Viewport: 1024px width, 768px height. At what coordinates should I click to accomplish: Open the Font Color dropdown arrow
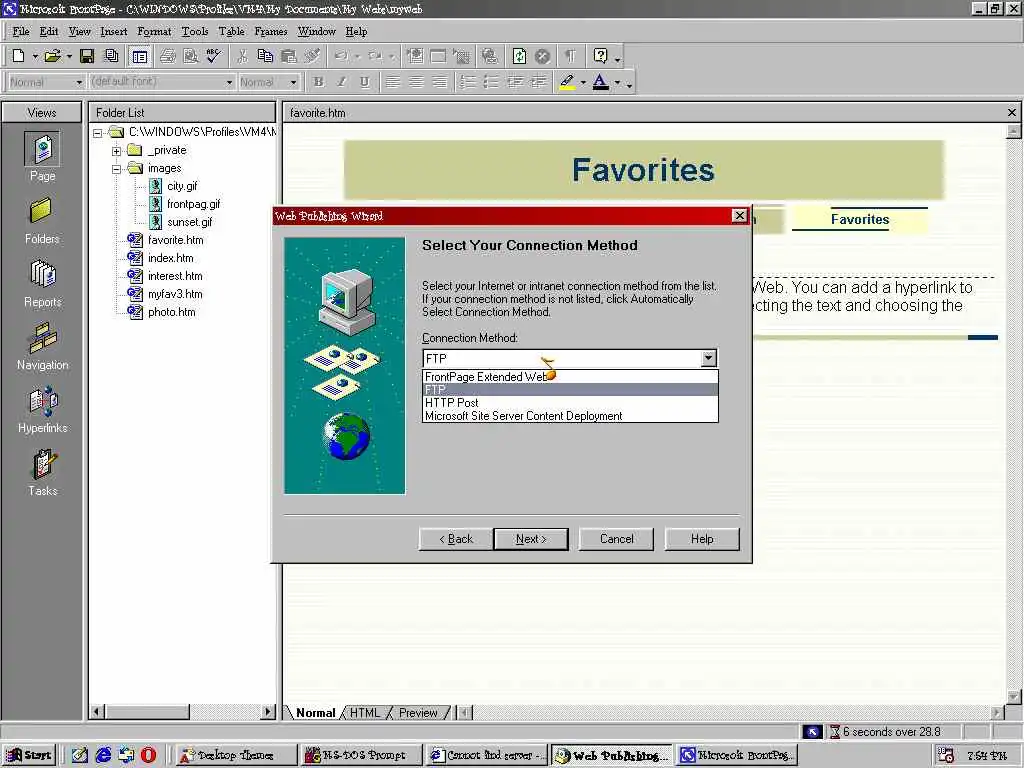617,82
